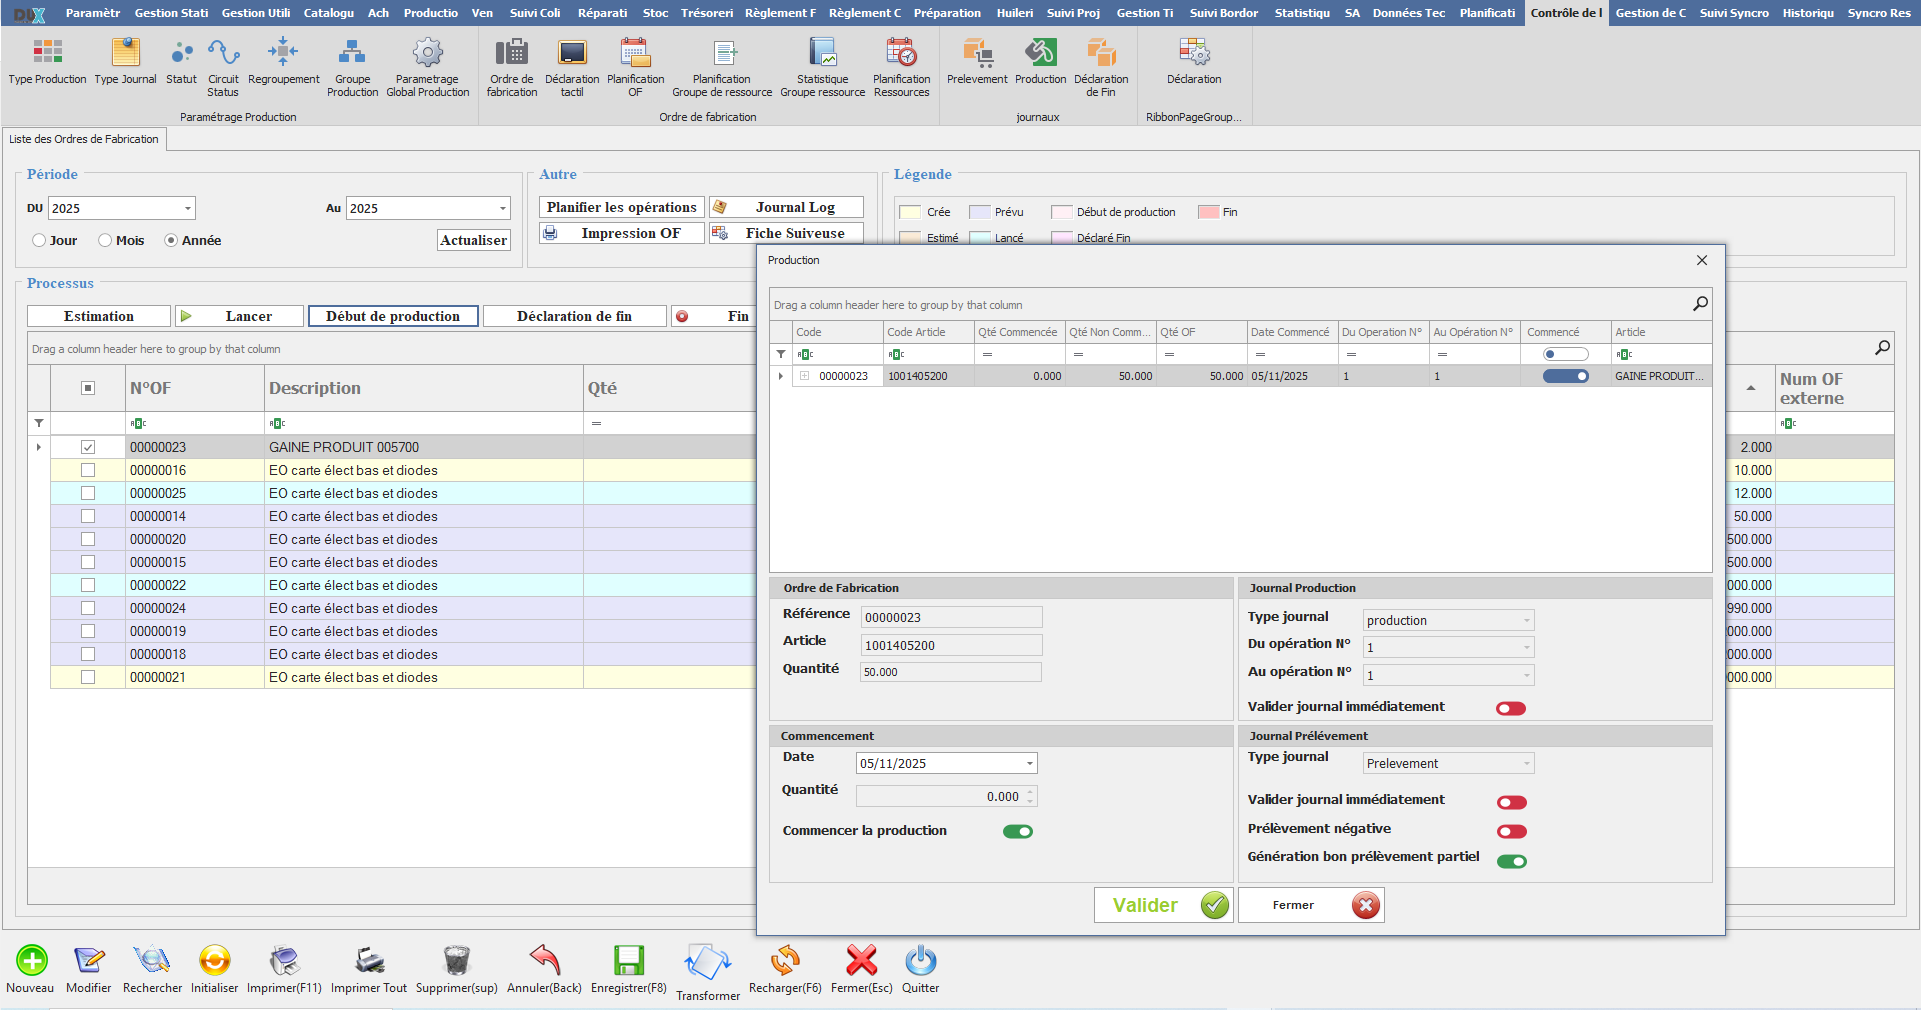
Task: Switch to the Statistiqu ribbon tab
Action: click(x=1301, y=13)
